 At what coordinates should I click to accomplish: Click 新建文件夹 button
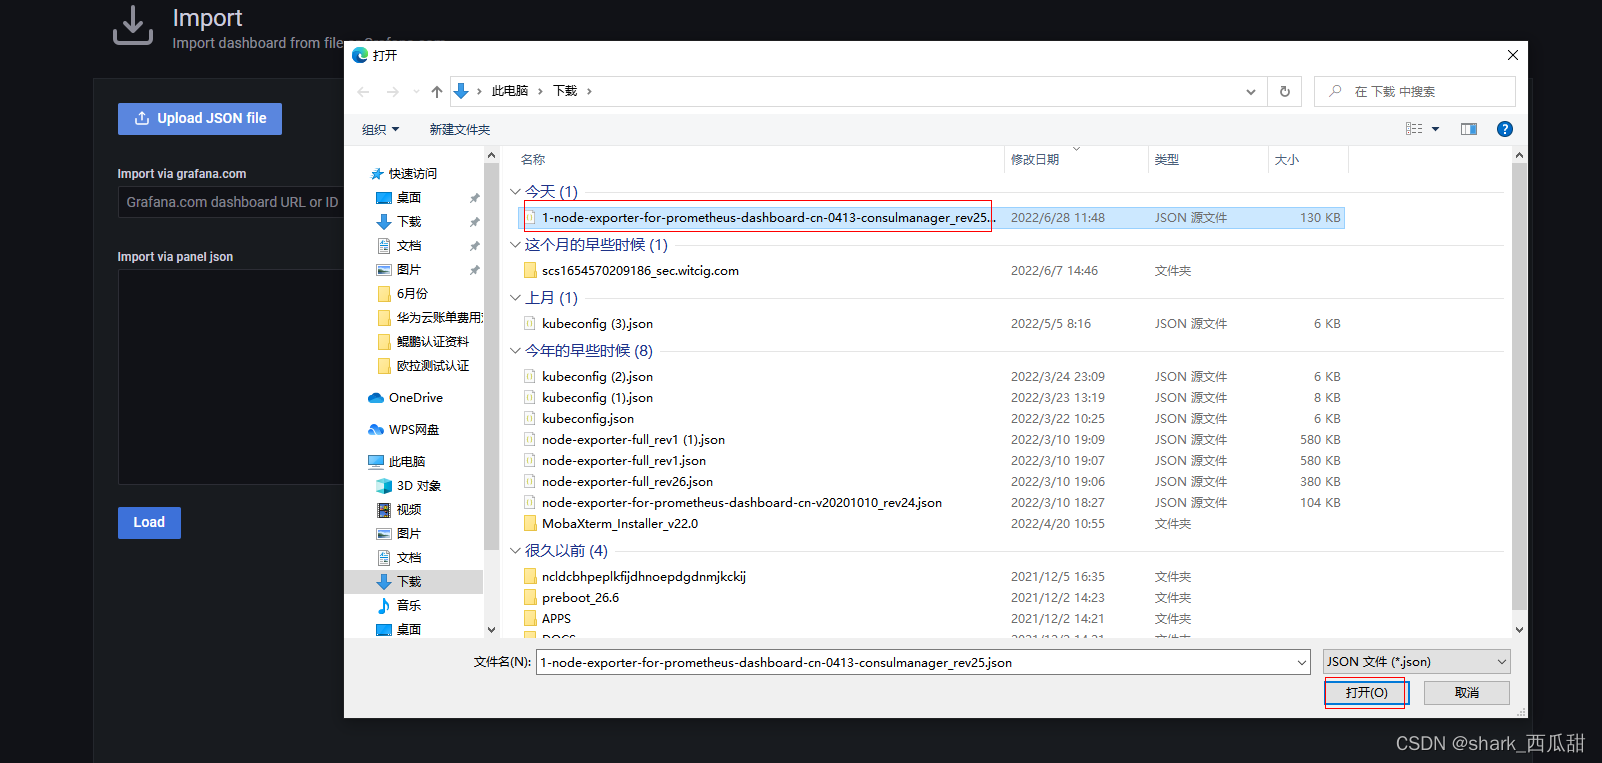click(460, 129)
